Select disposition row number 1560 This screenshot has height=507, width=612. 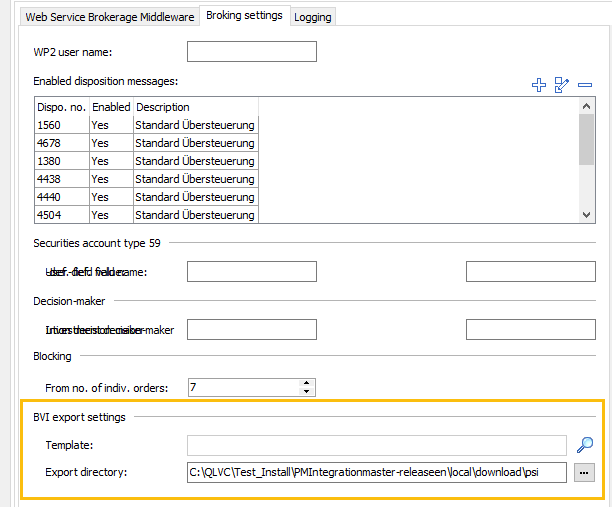click(x=60, y=125)
